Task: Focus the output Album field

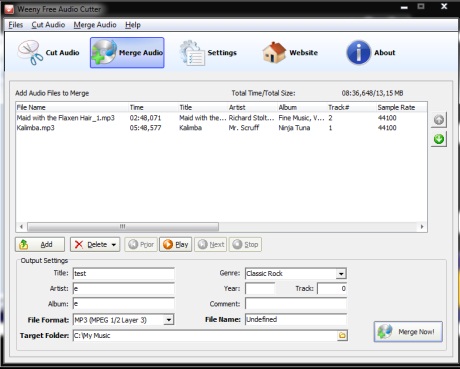Action: point(124,304)
